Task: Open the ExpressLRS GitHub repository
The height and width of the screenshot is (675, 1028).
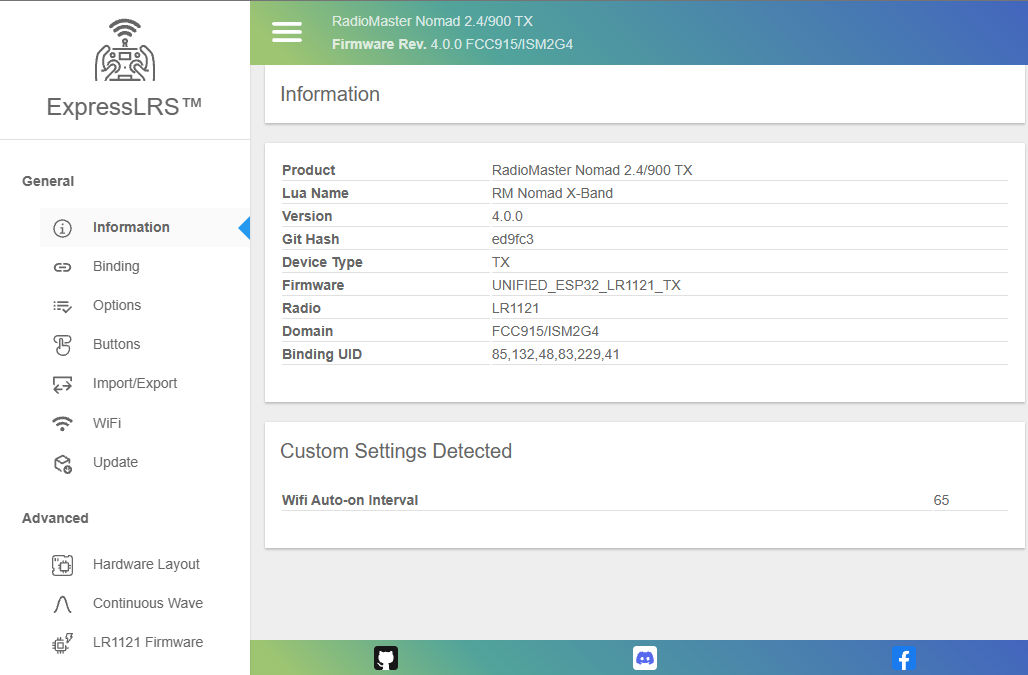Action: click(x=388, y=657)
